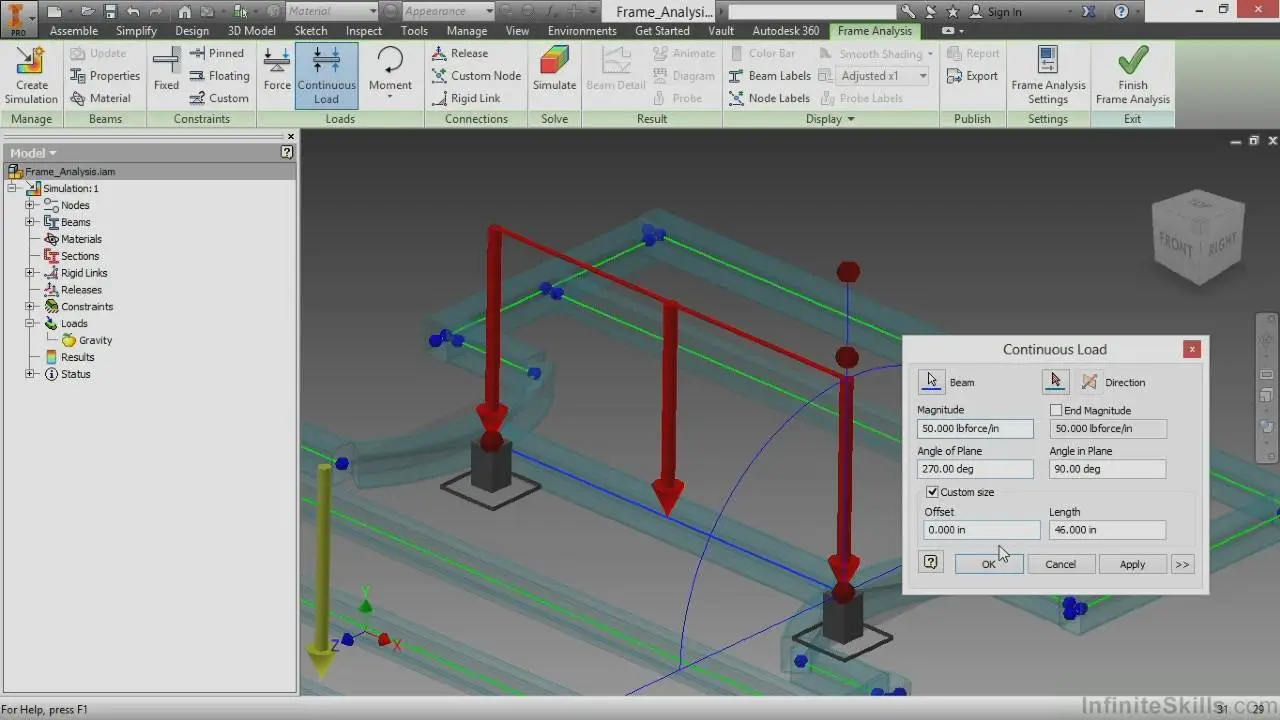
Task: Click Apply in Continuous Load dialog
Action: [1132, 564]
